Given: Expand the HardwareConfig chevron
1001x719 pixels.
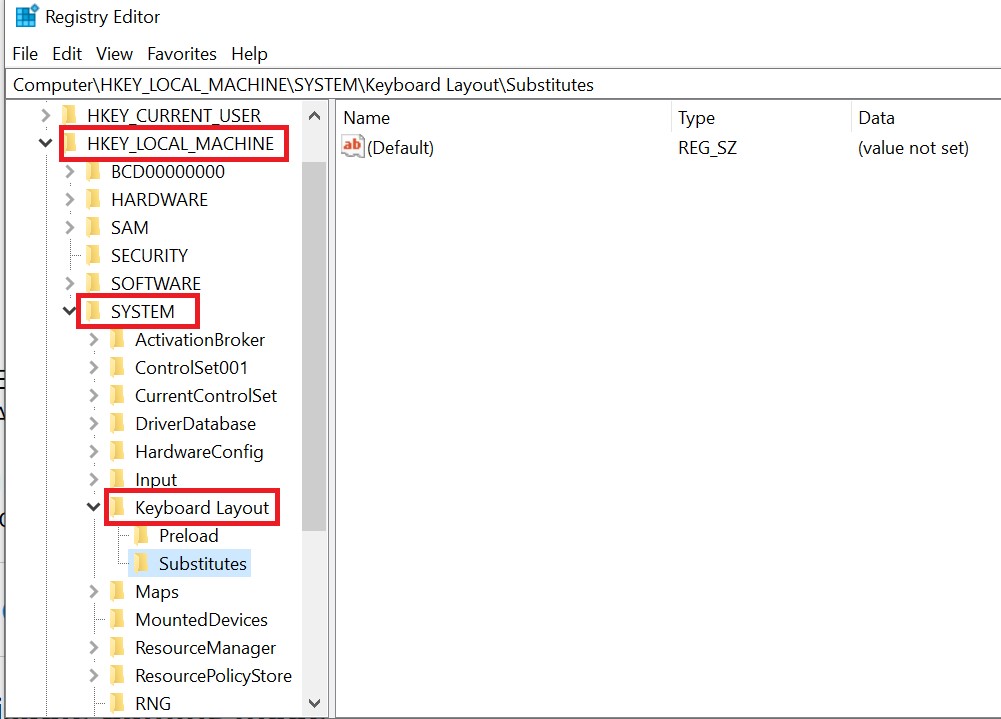Looking at the screenshot, I should click(94, 451).
